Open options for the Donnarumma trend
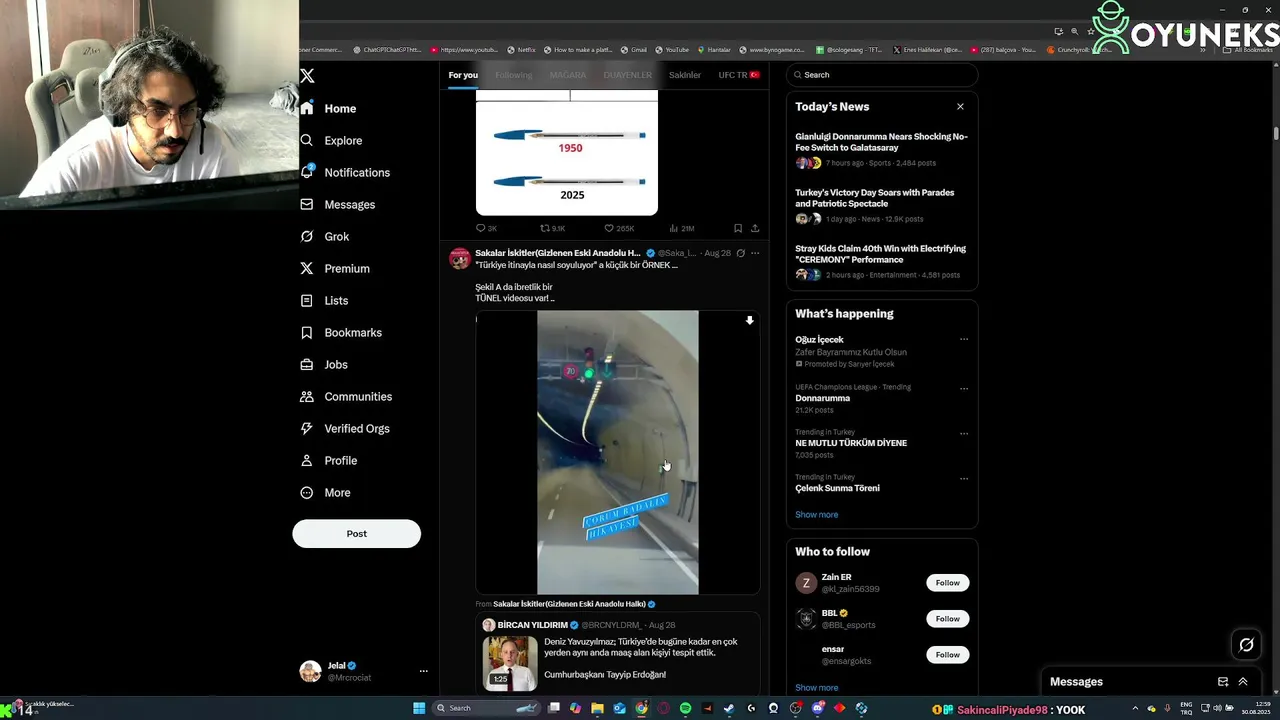This screenshot has height=720, width=1280. (x=964, y=388)
